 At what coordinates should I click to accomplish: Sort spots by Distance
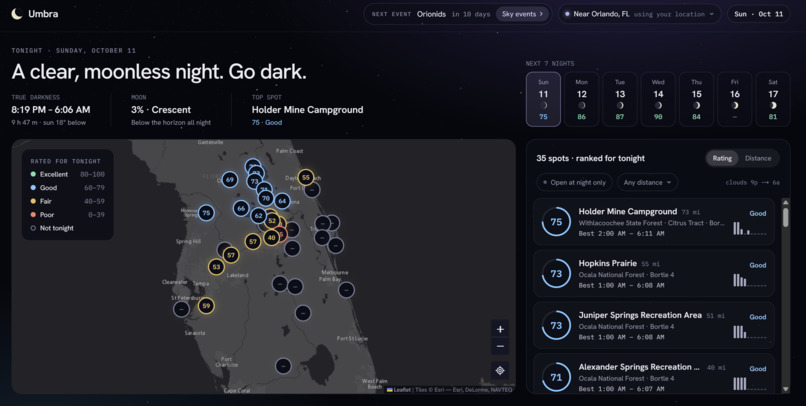coord(758,158)
